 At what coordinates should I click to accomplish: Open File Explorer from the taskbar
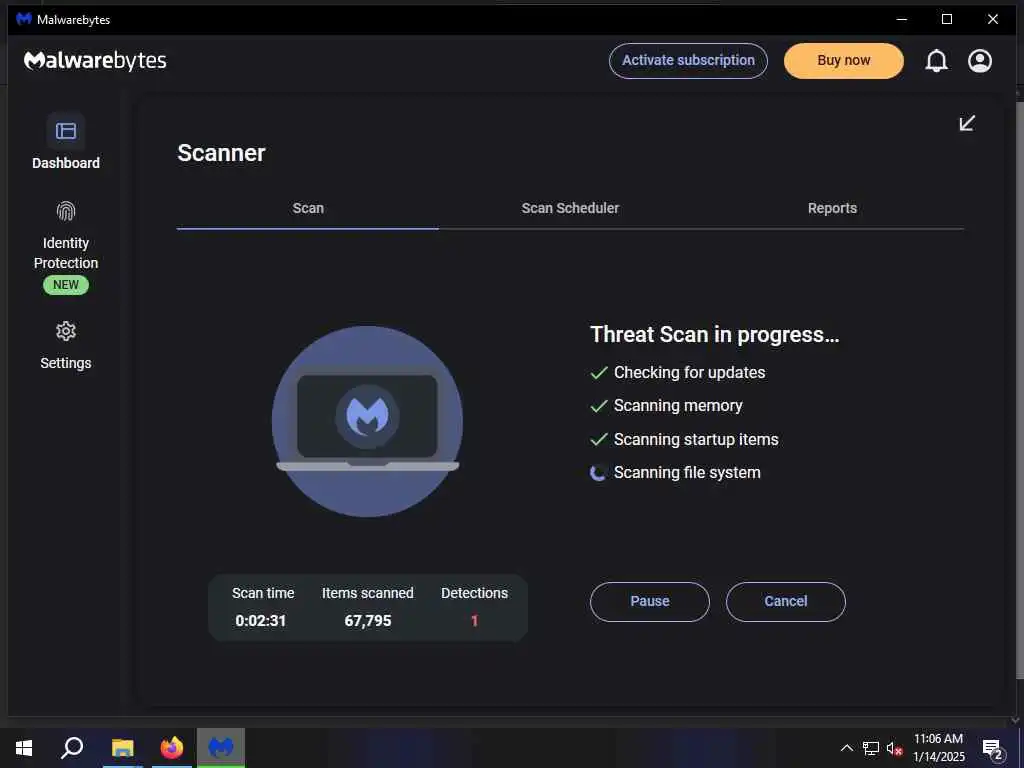123,748
